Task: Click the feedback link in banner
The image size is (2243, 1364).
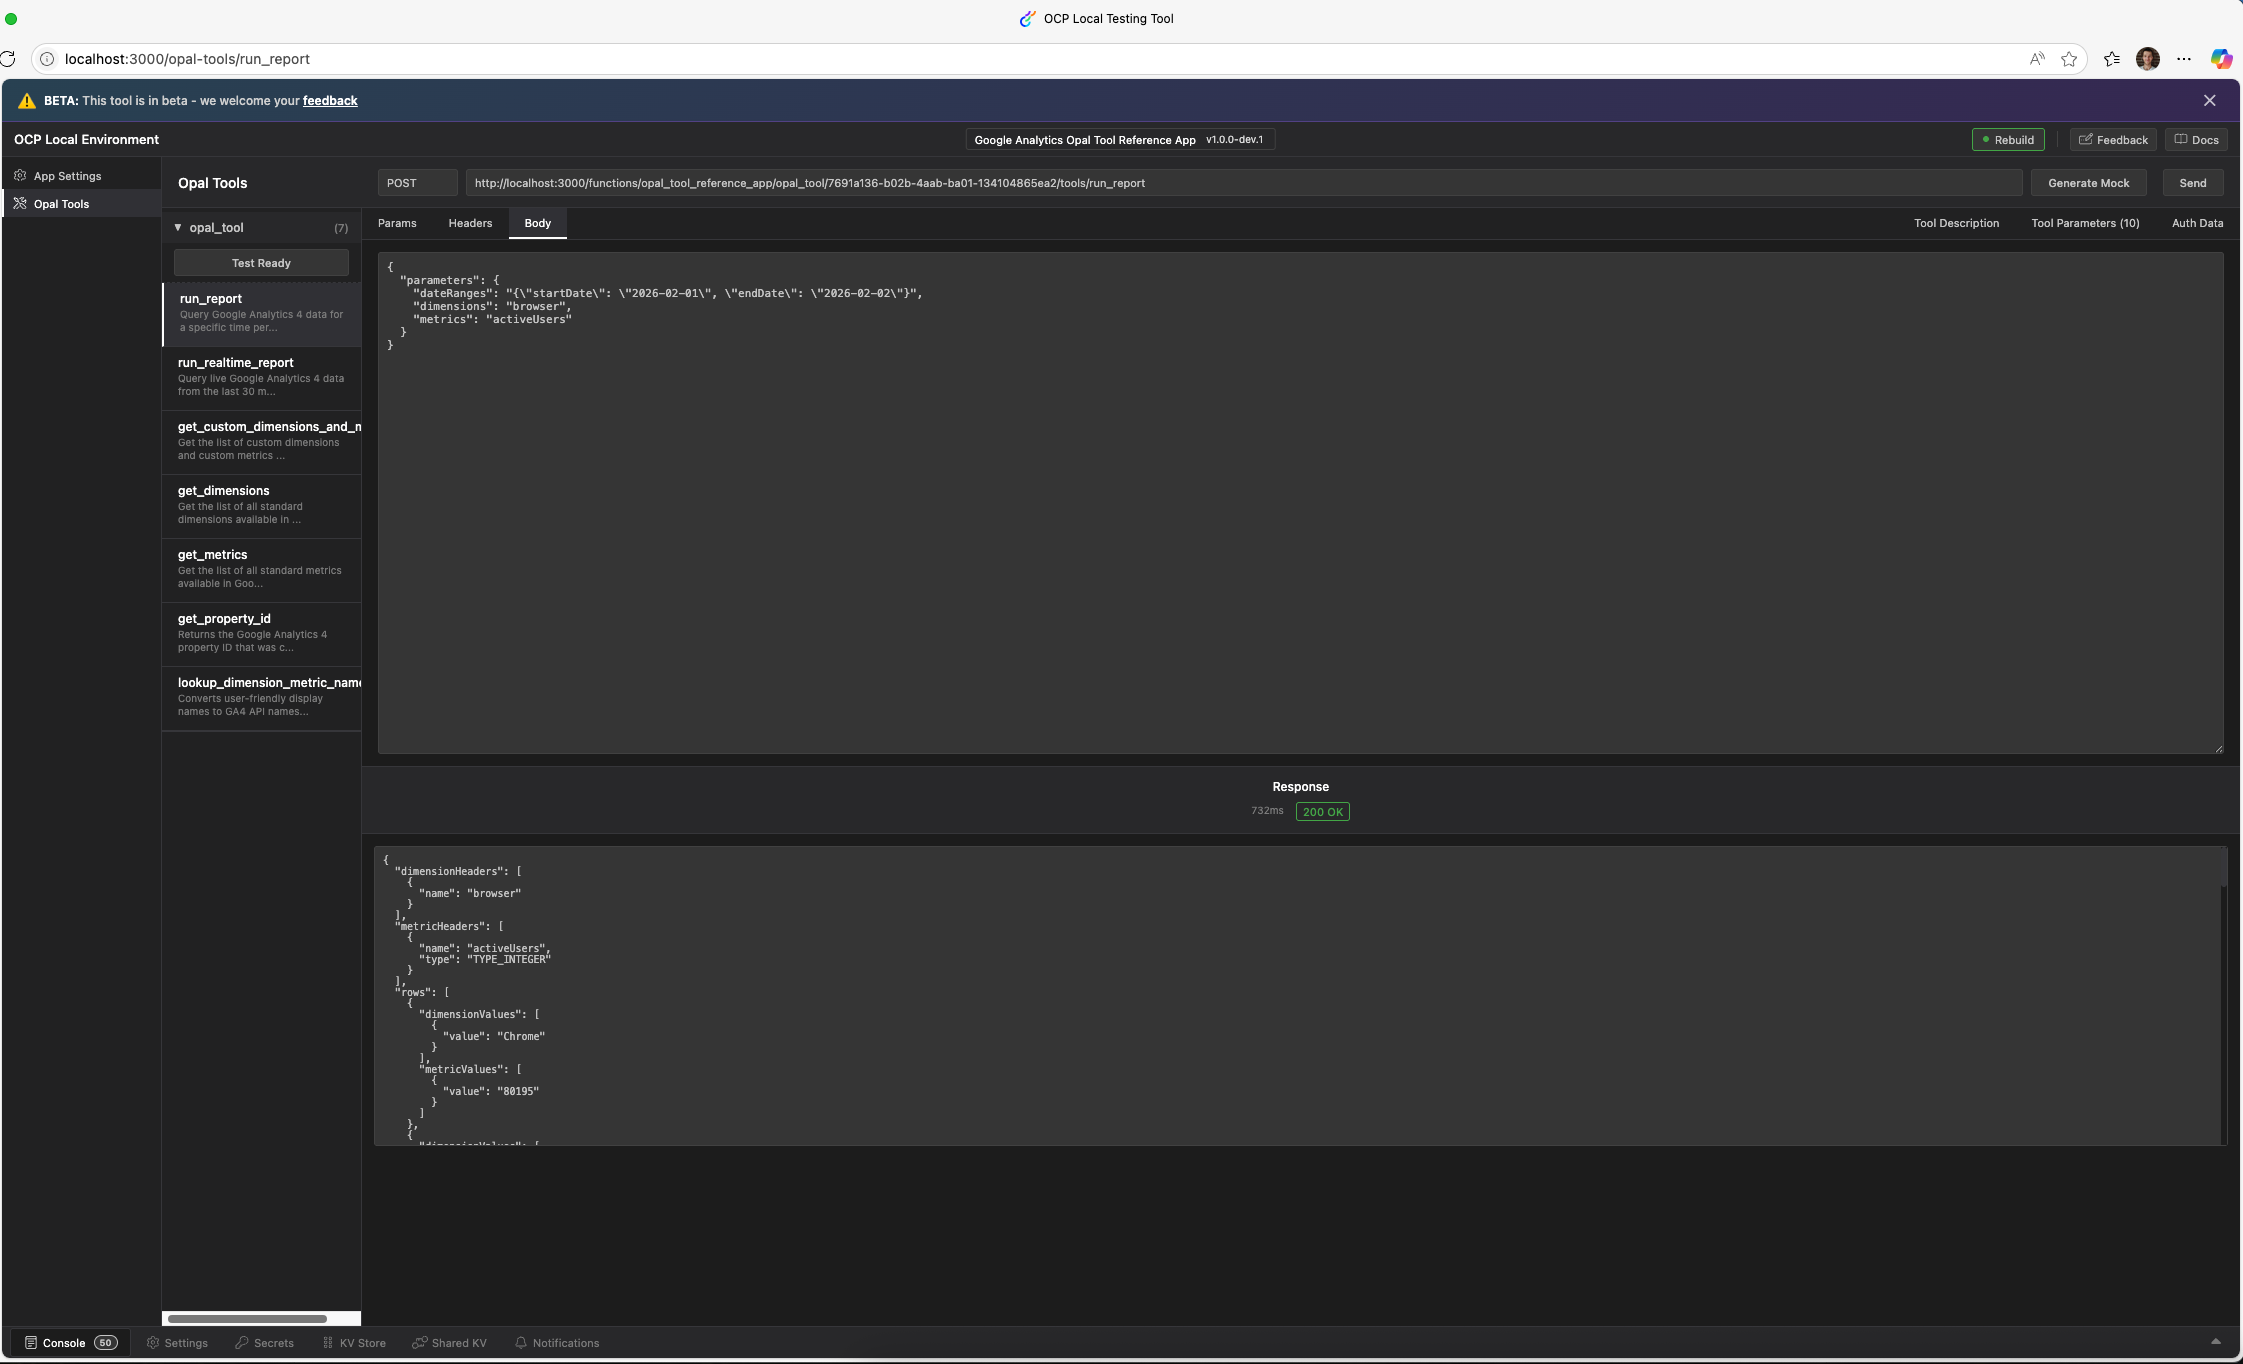Action: tap(330, 101)
